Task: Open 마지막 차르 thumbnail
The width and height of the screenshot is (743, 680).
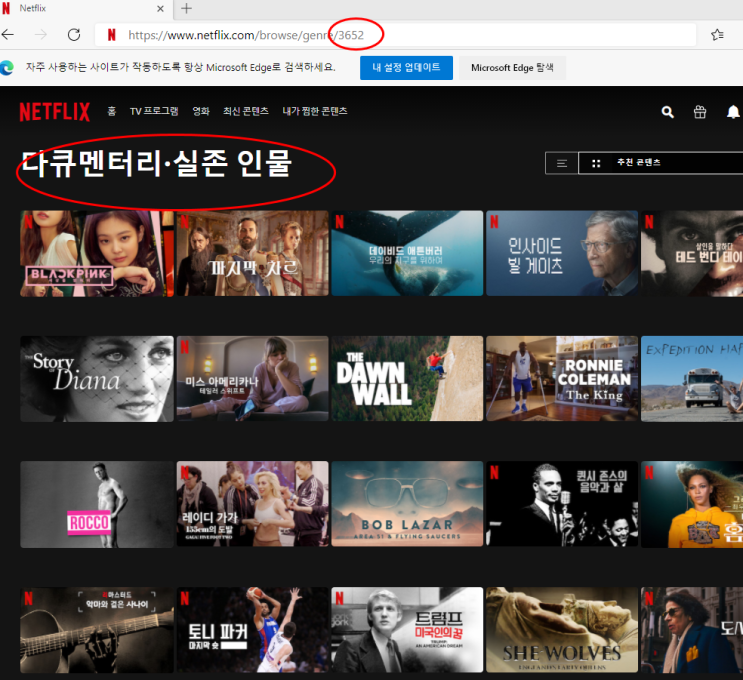Action: coord(253,254)
